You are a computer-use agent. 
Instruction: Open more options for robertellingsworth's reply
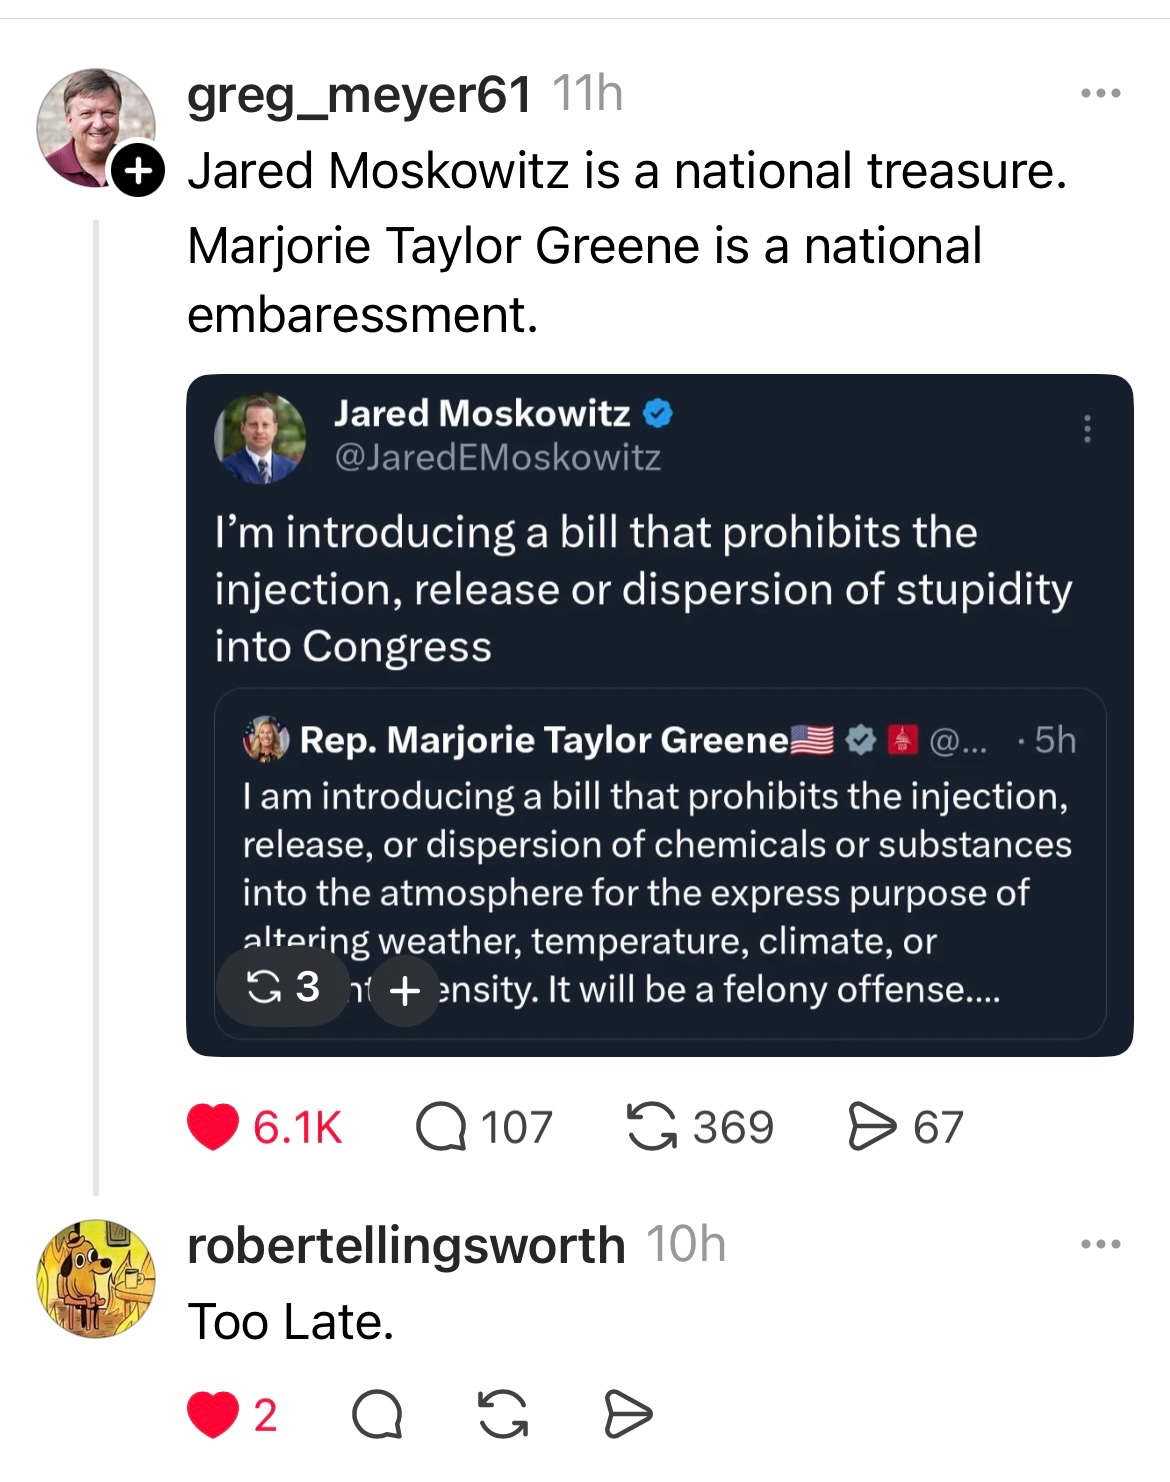click(1101, 1245)
